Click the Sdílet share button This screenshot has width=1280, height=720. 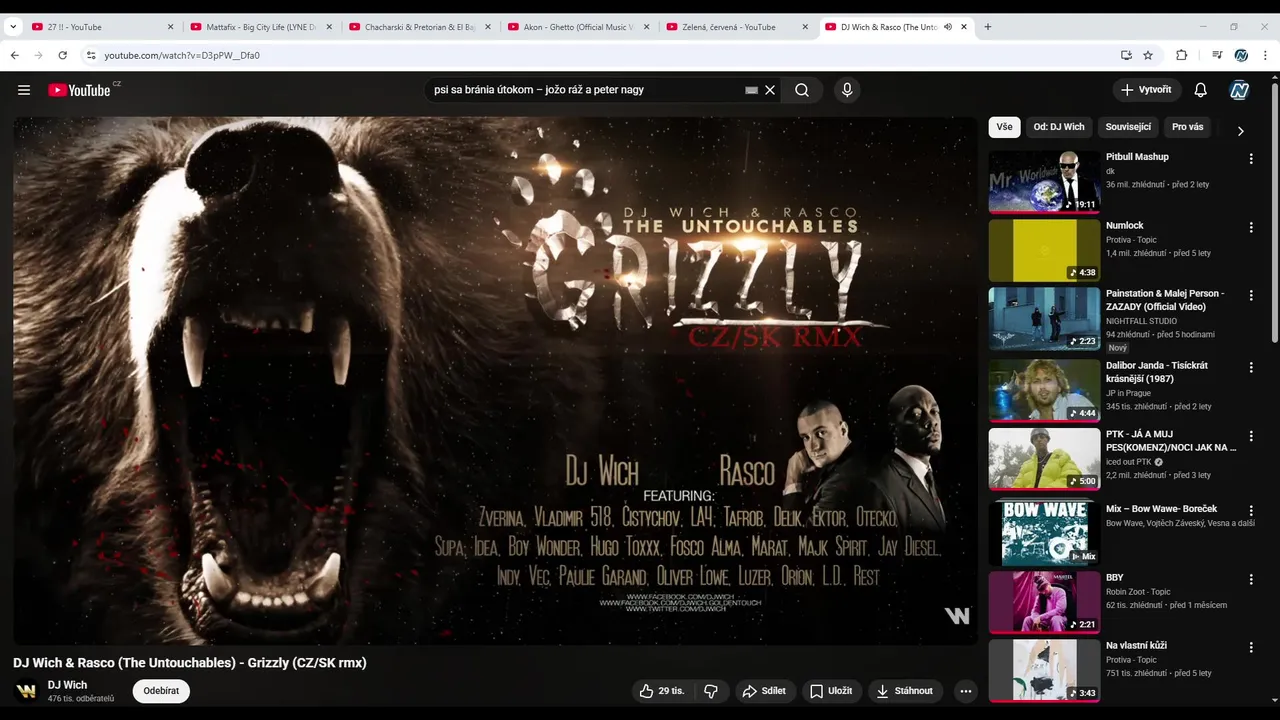pyautogui.click(x=764, y=691)
